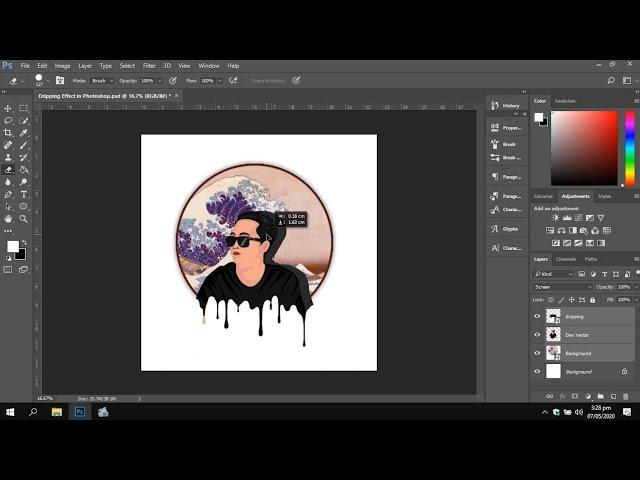640x480 pixels.
Task: Select the Healing Brush tool
Action: 8,145
